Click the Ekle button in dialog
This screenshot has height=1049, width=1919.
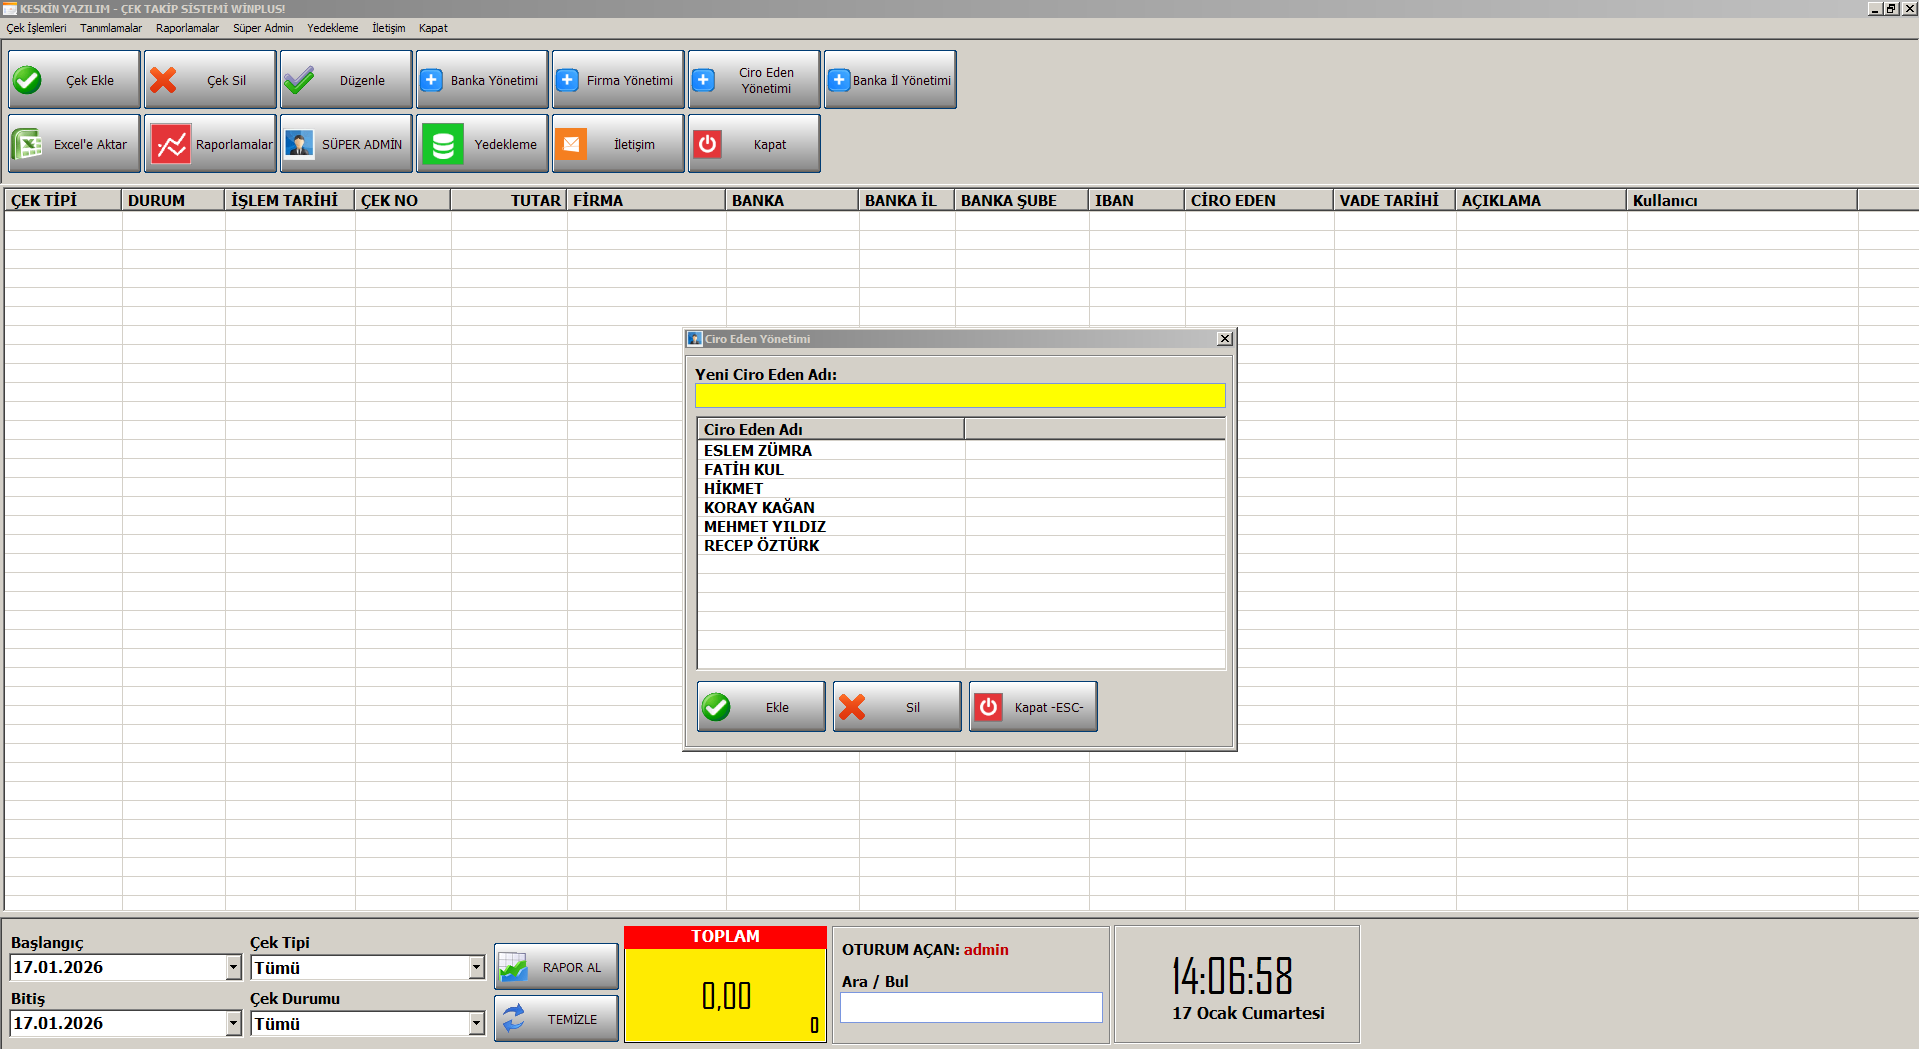tap(761, 707)
